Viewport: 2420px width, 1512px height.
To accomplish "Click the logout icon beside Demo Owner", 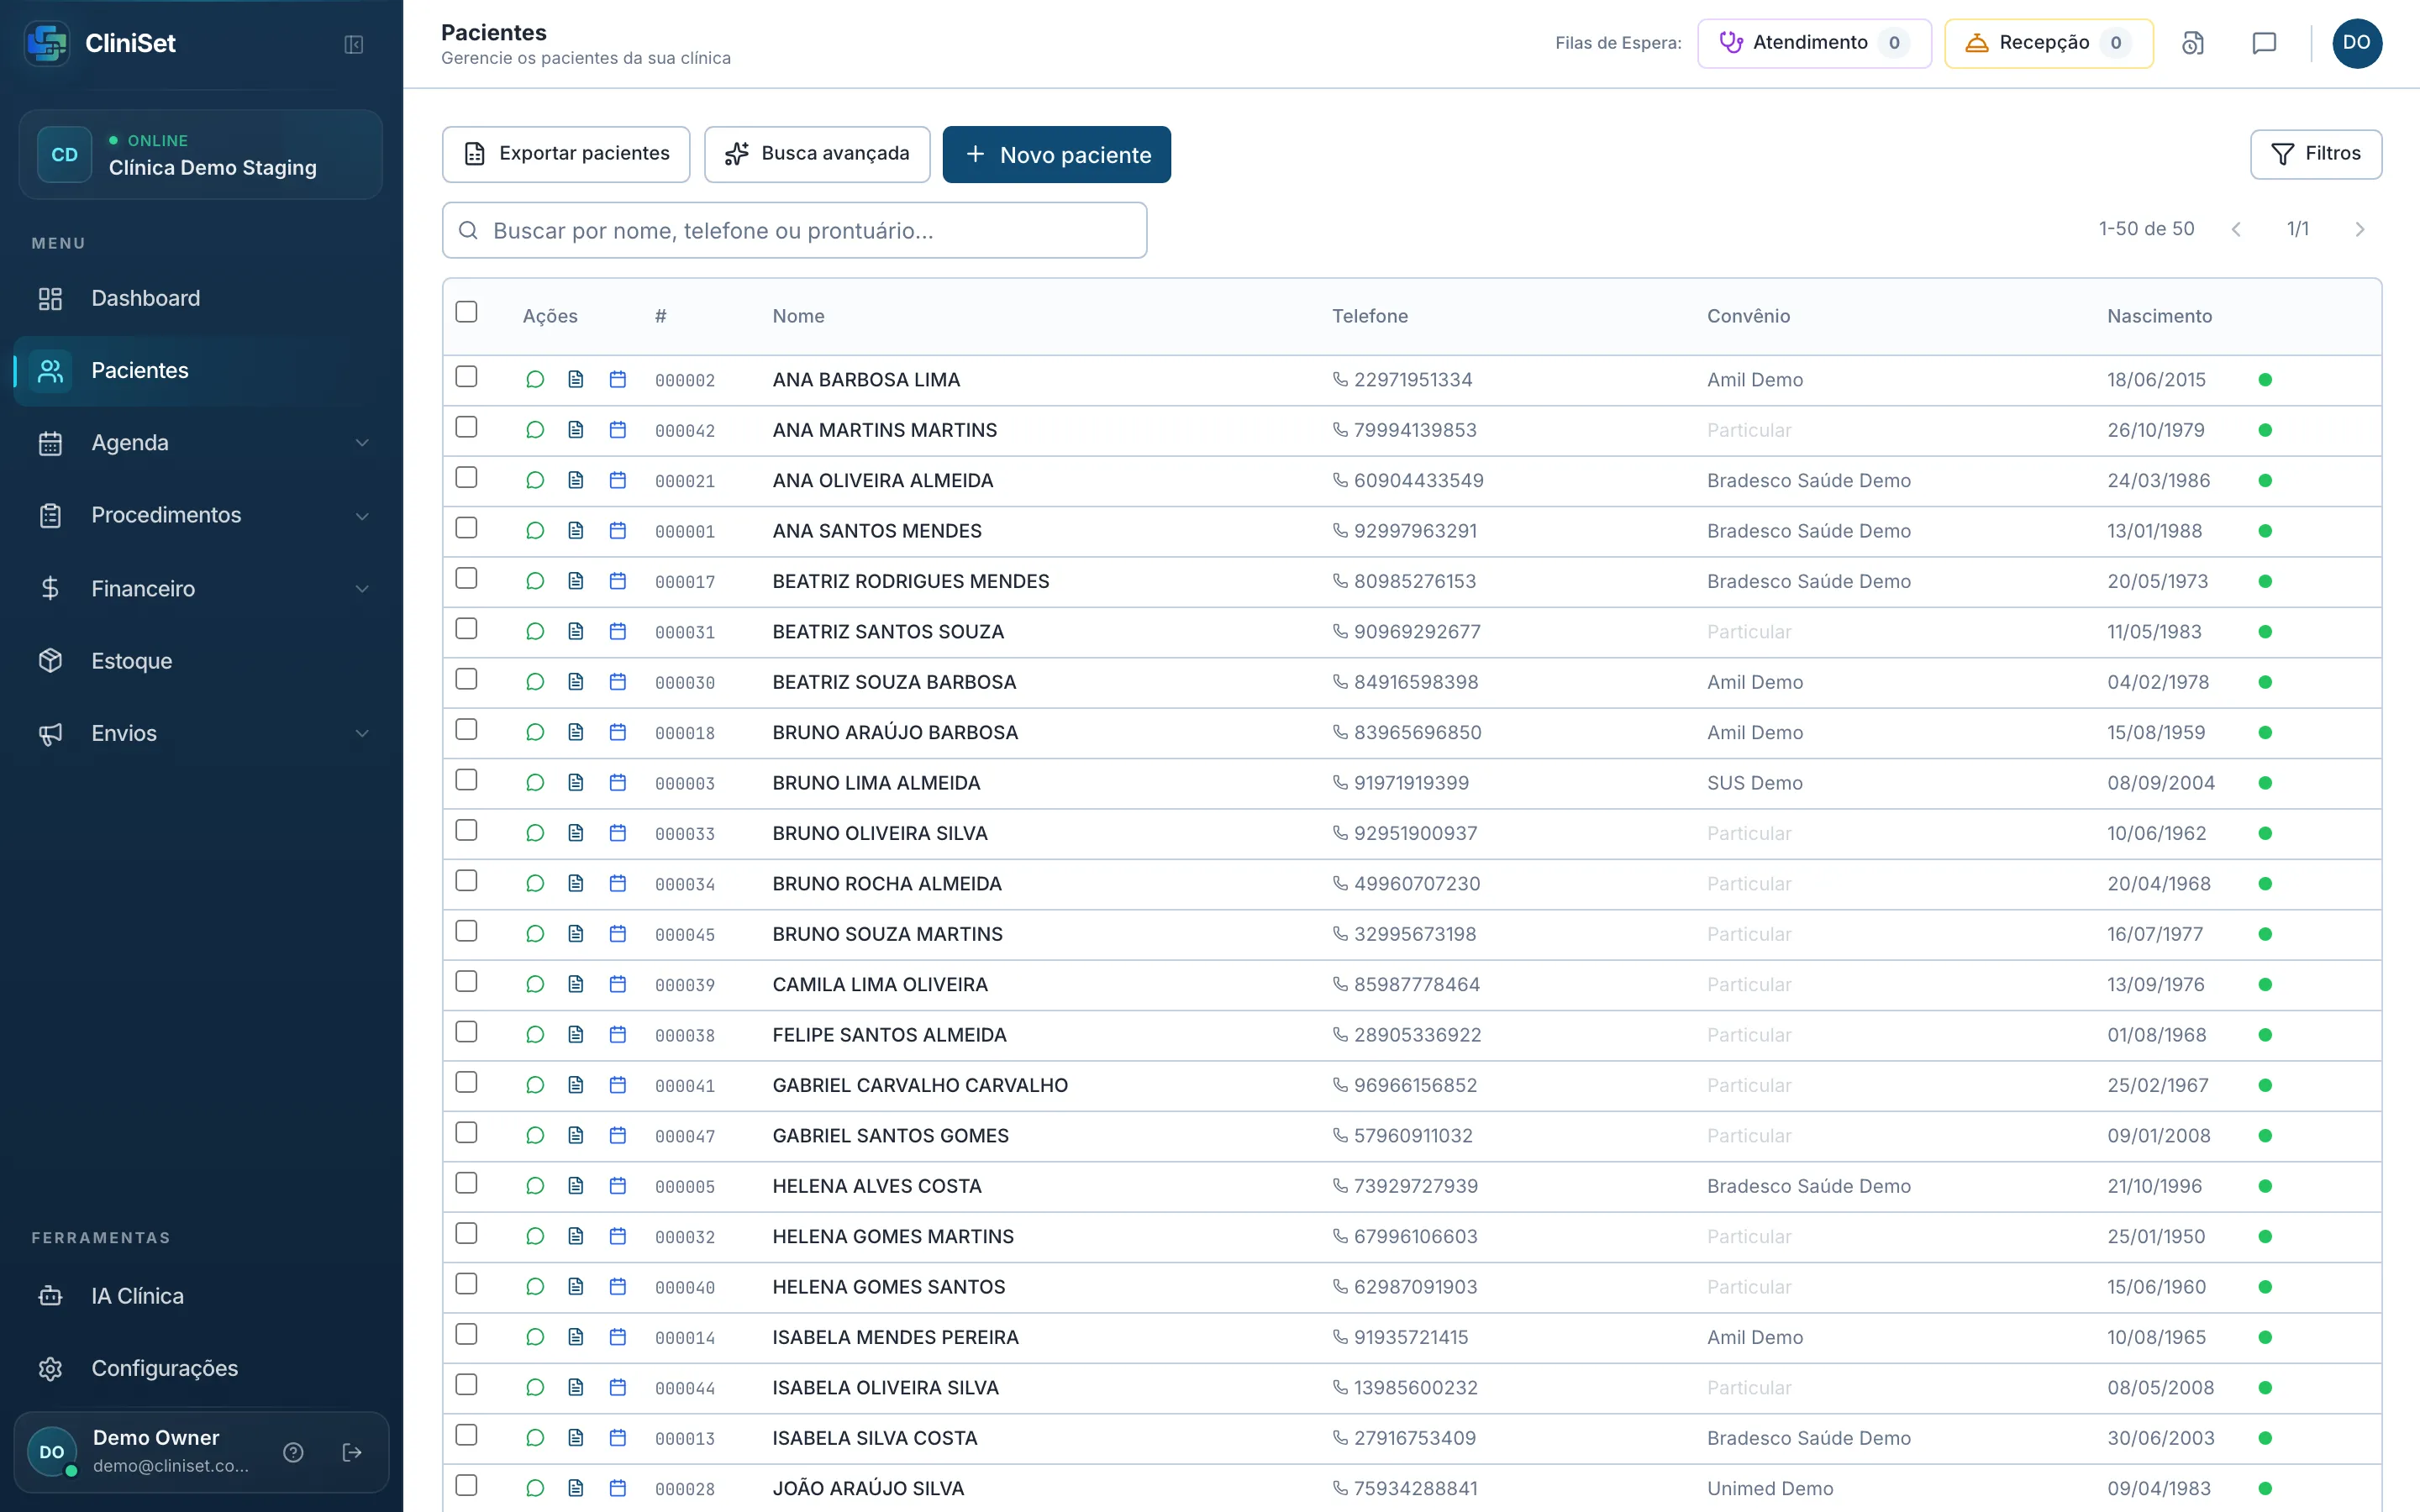I will click(352, 1452).
